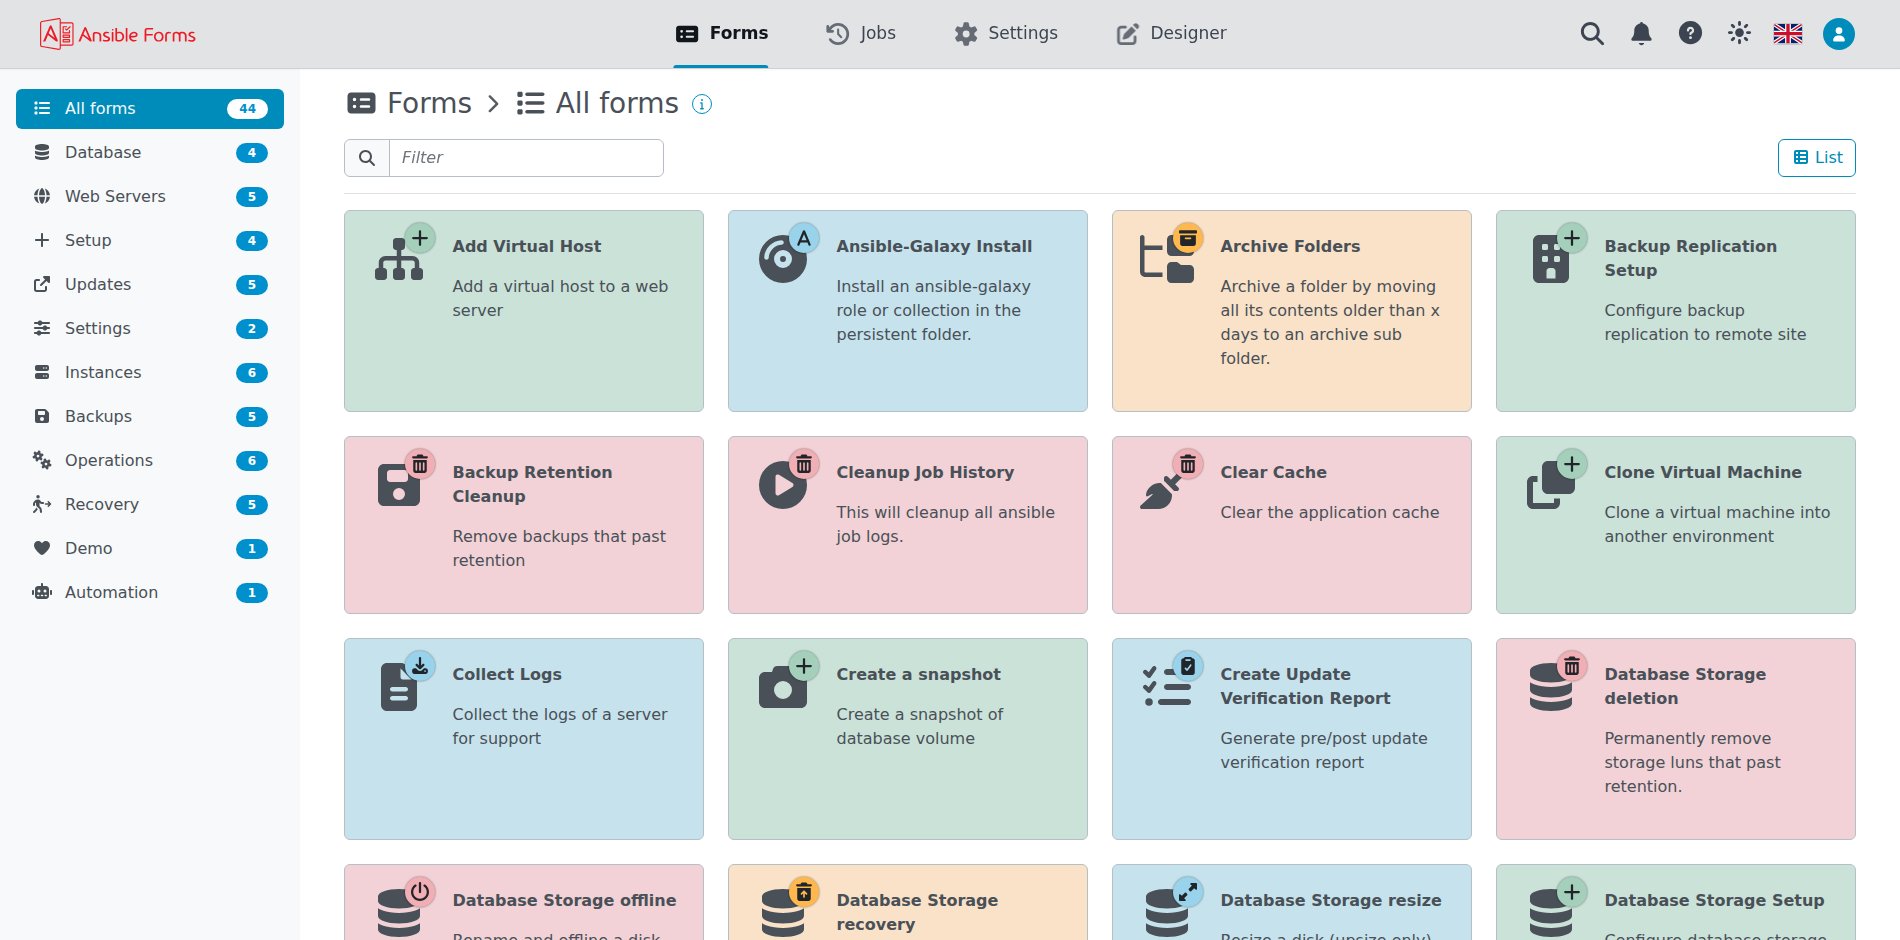Select the Operations category
This screenshot has height=940, width=1900.
150,461
